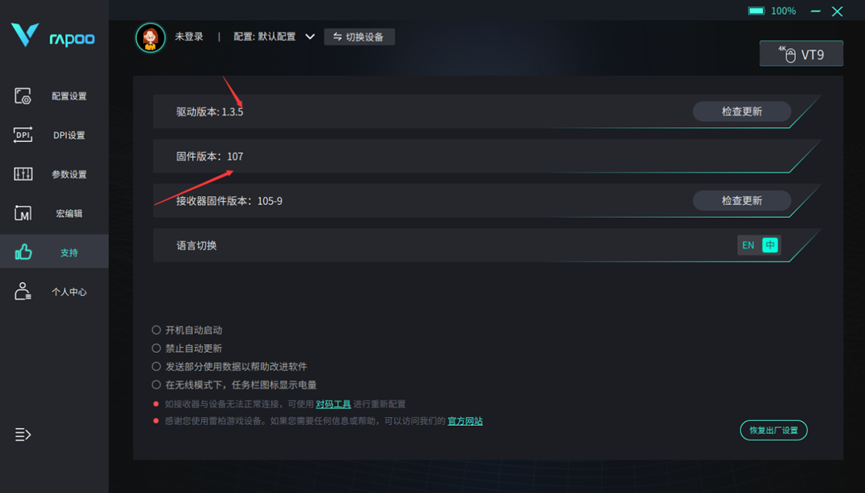Collapse sidebar with the menu lines icon

pos(23,435)
